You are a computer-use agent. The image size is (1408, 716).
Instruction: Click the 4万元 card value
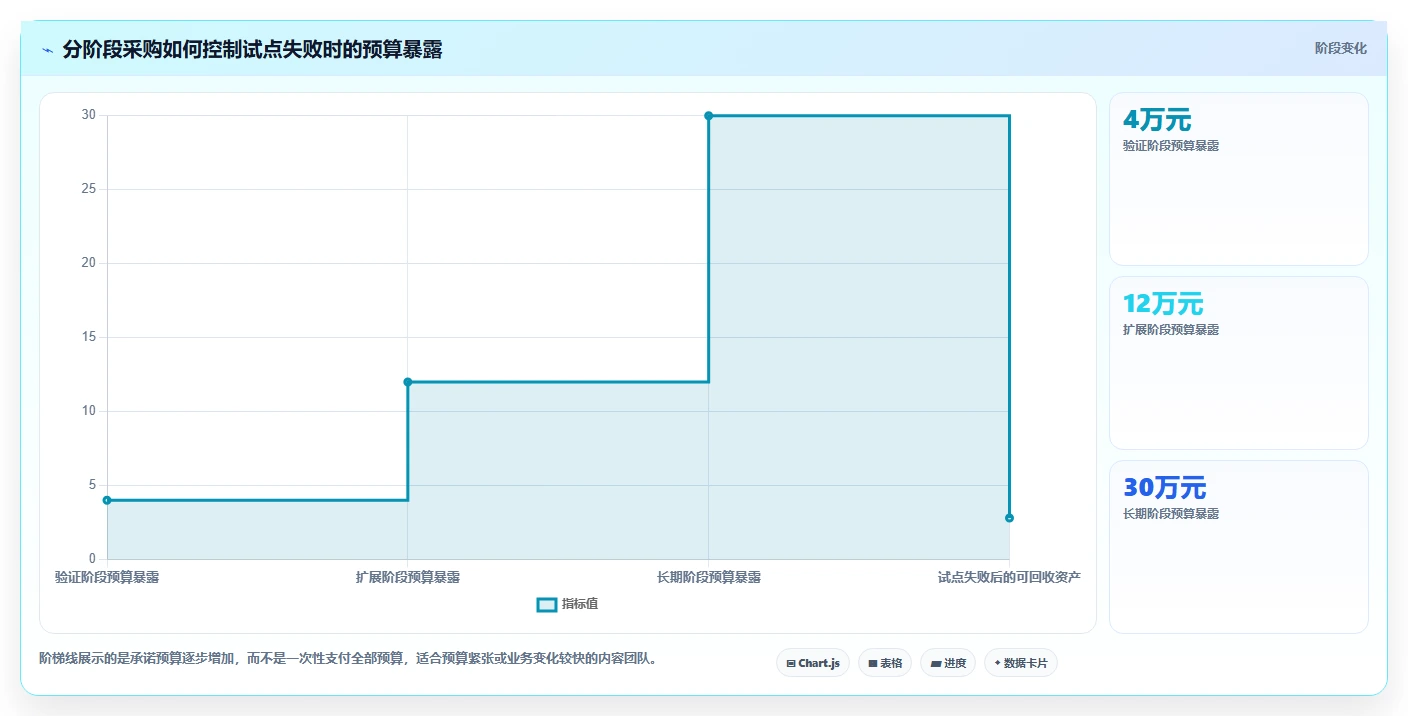1157,120
